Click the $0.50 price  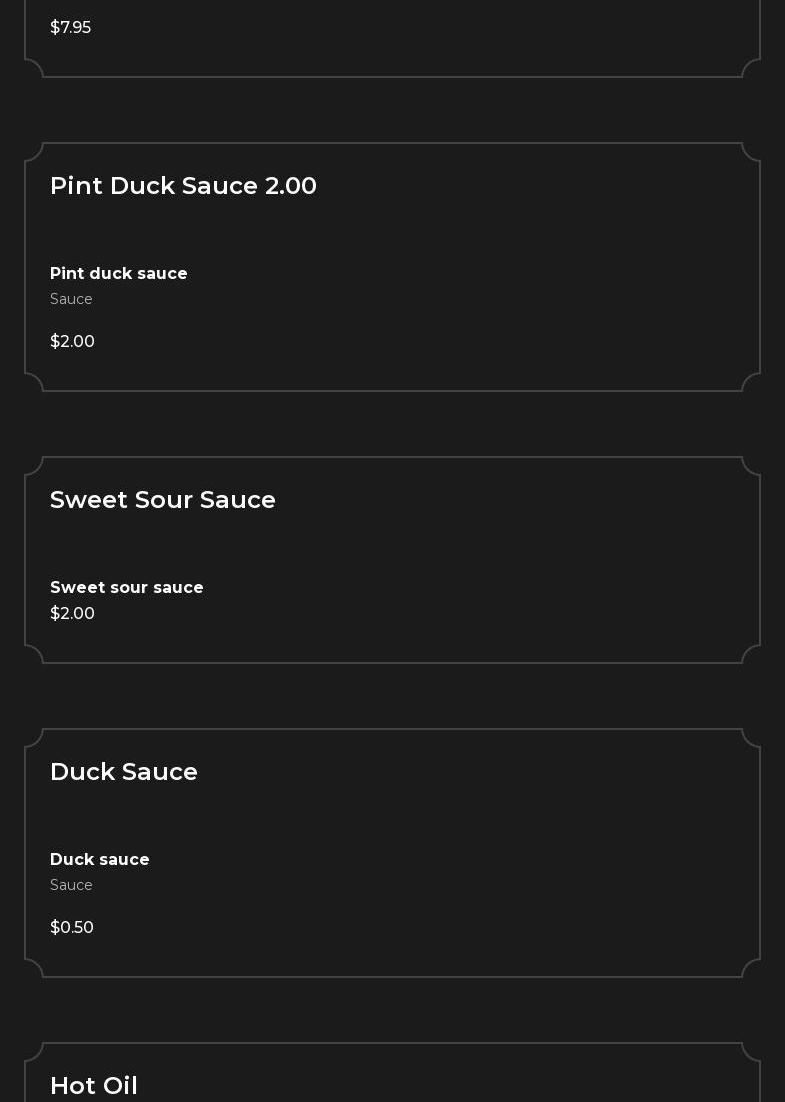[72, 928]
